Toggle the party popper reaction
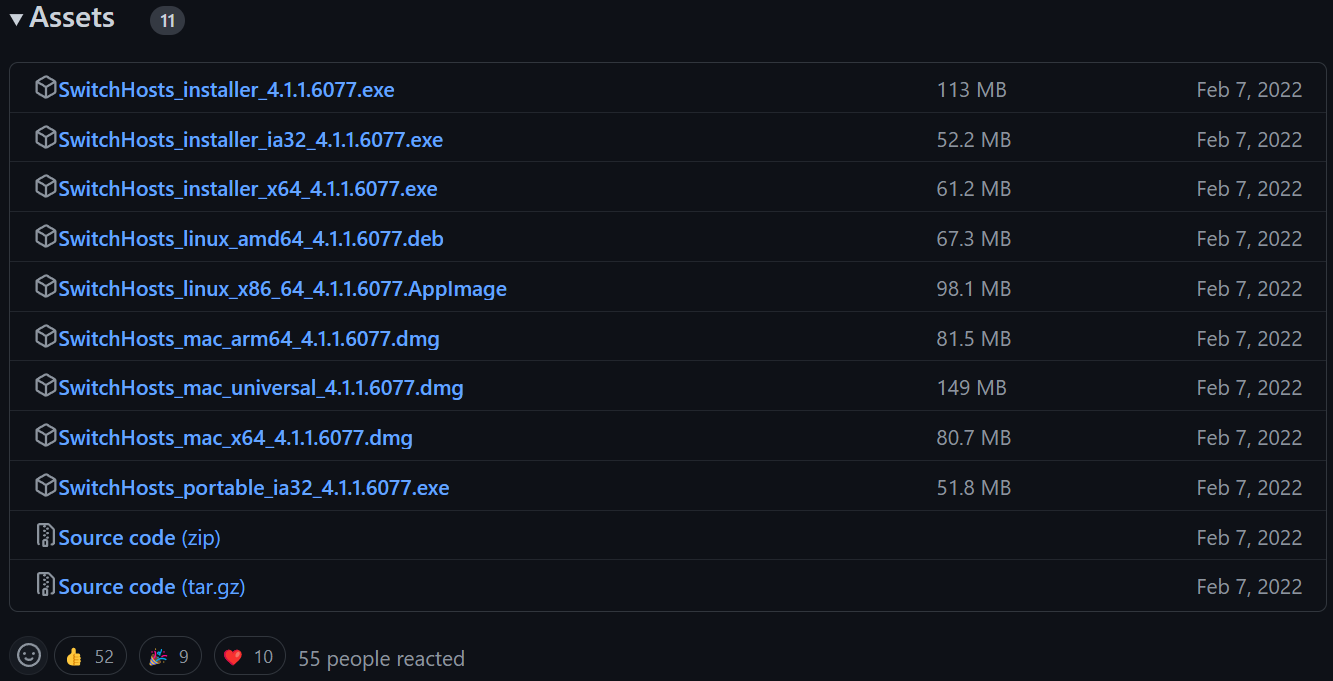Viewport: 1333px width, 681px height. point(170,657)
